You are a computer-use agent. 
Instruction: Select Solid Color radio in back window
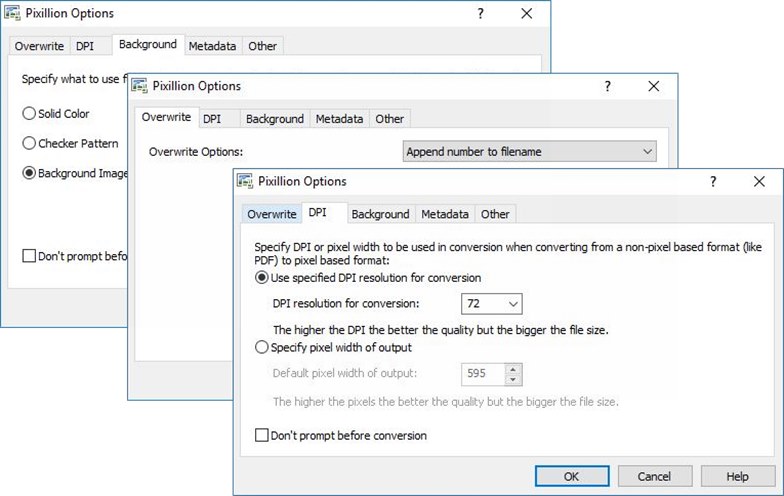29,114
